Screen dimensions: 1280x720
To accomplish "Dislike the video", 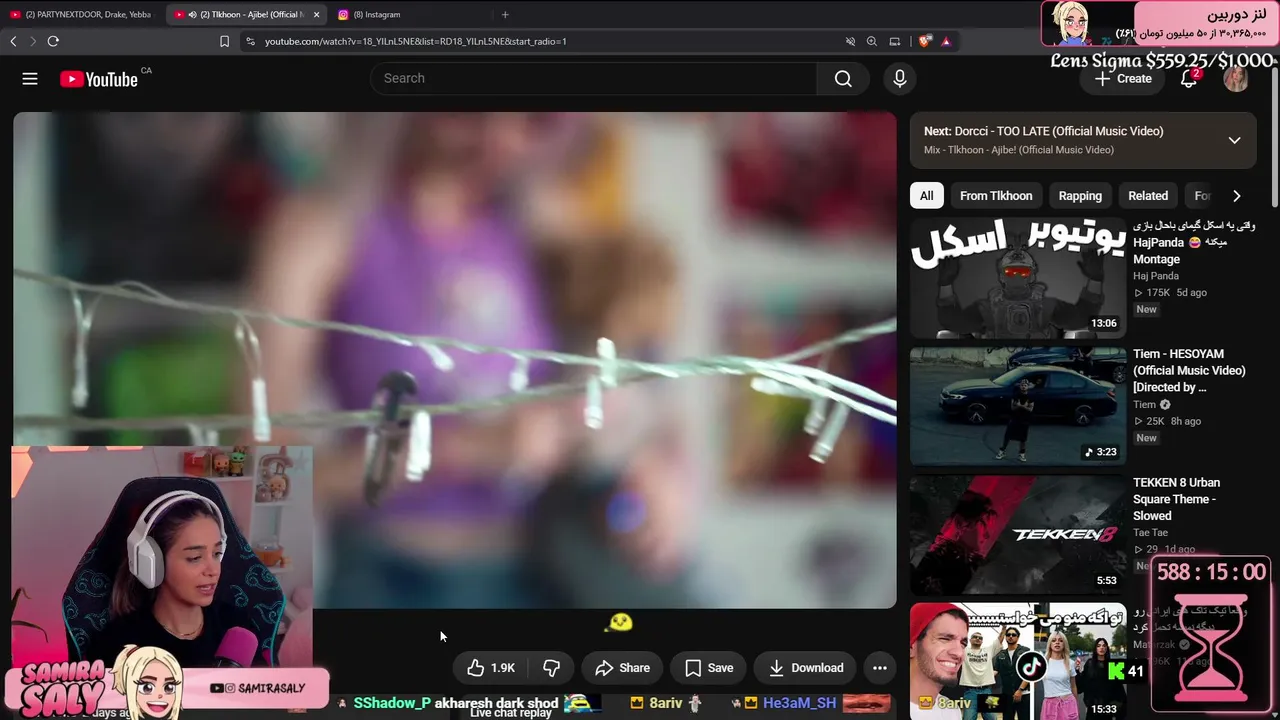I will coord(551,668).
